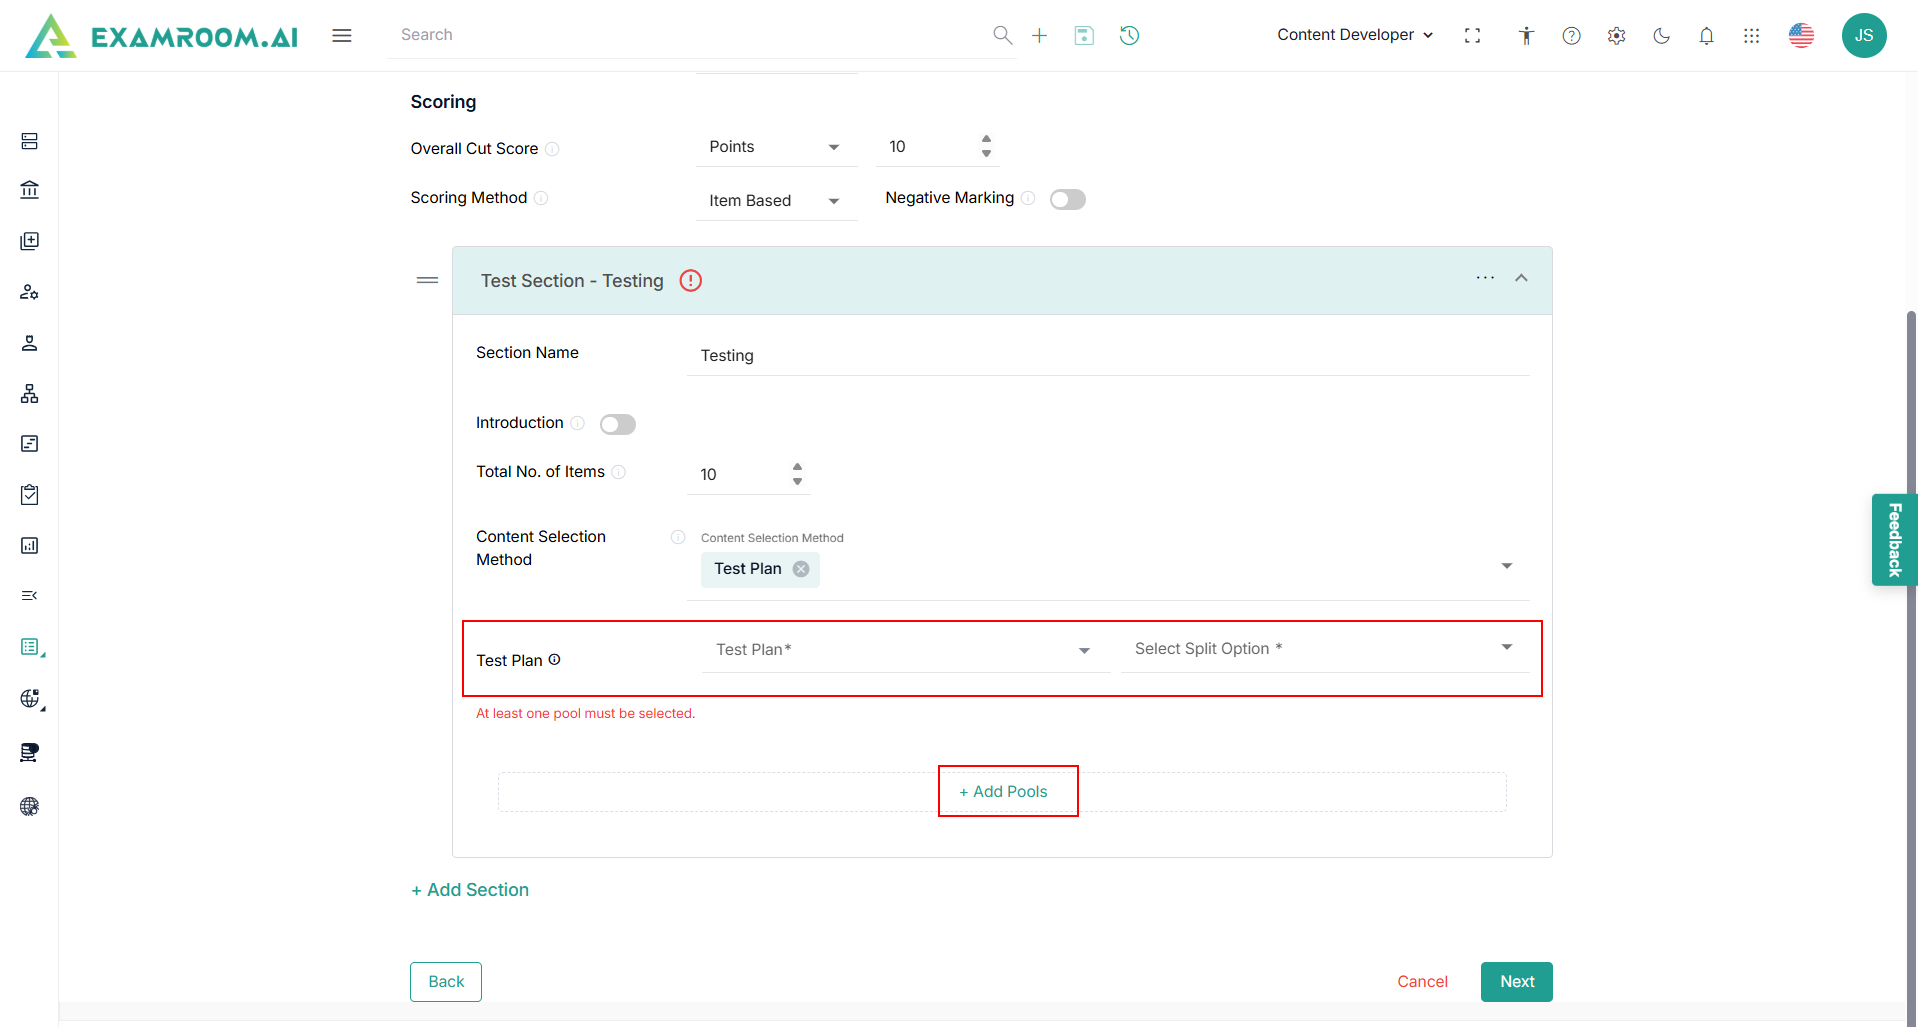The width and height of the screenshot is (1918, 1027).
Task: Open the Points cut score dropdown
Action: click(x=775, y=147)
